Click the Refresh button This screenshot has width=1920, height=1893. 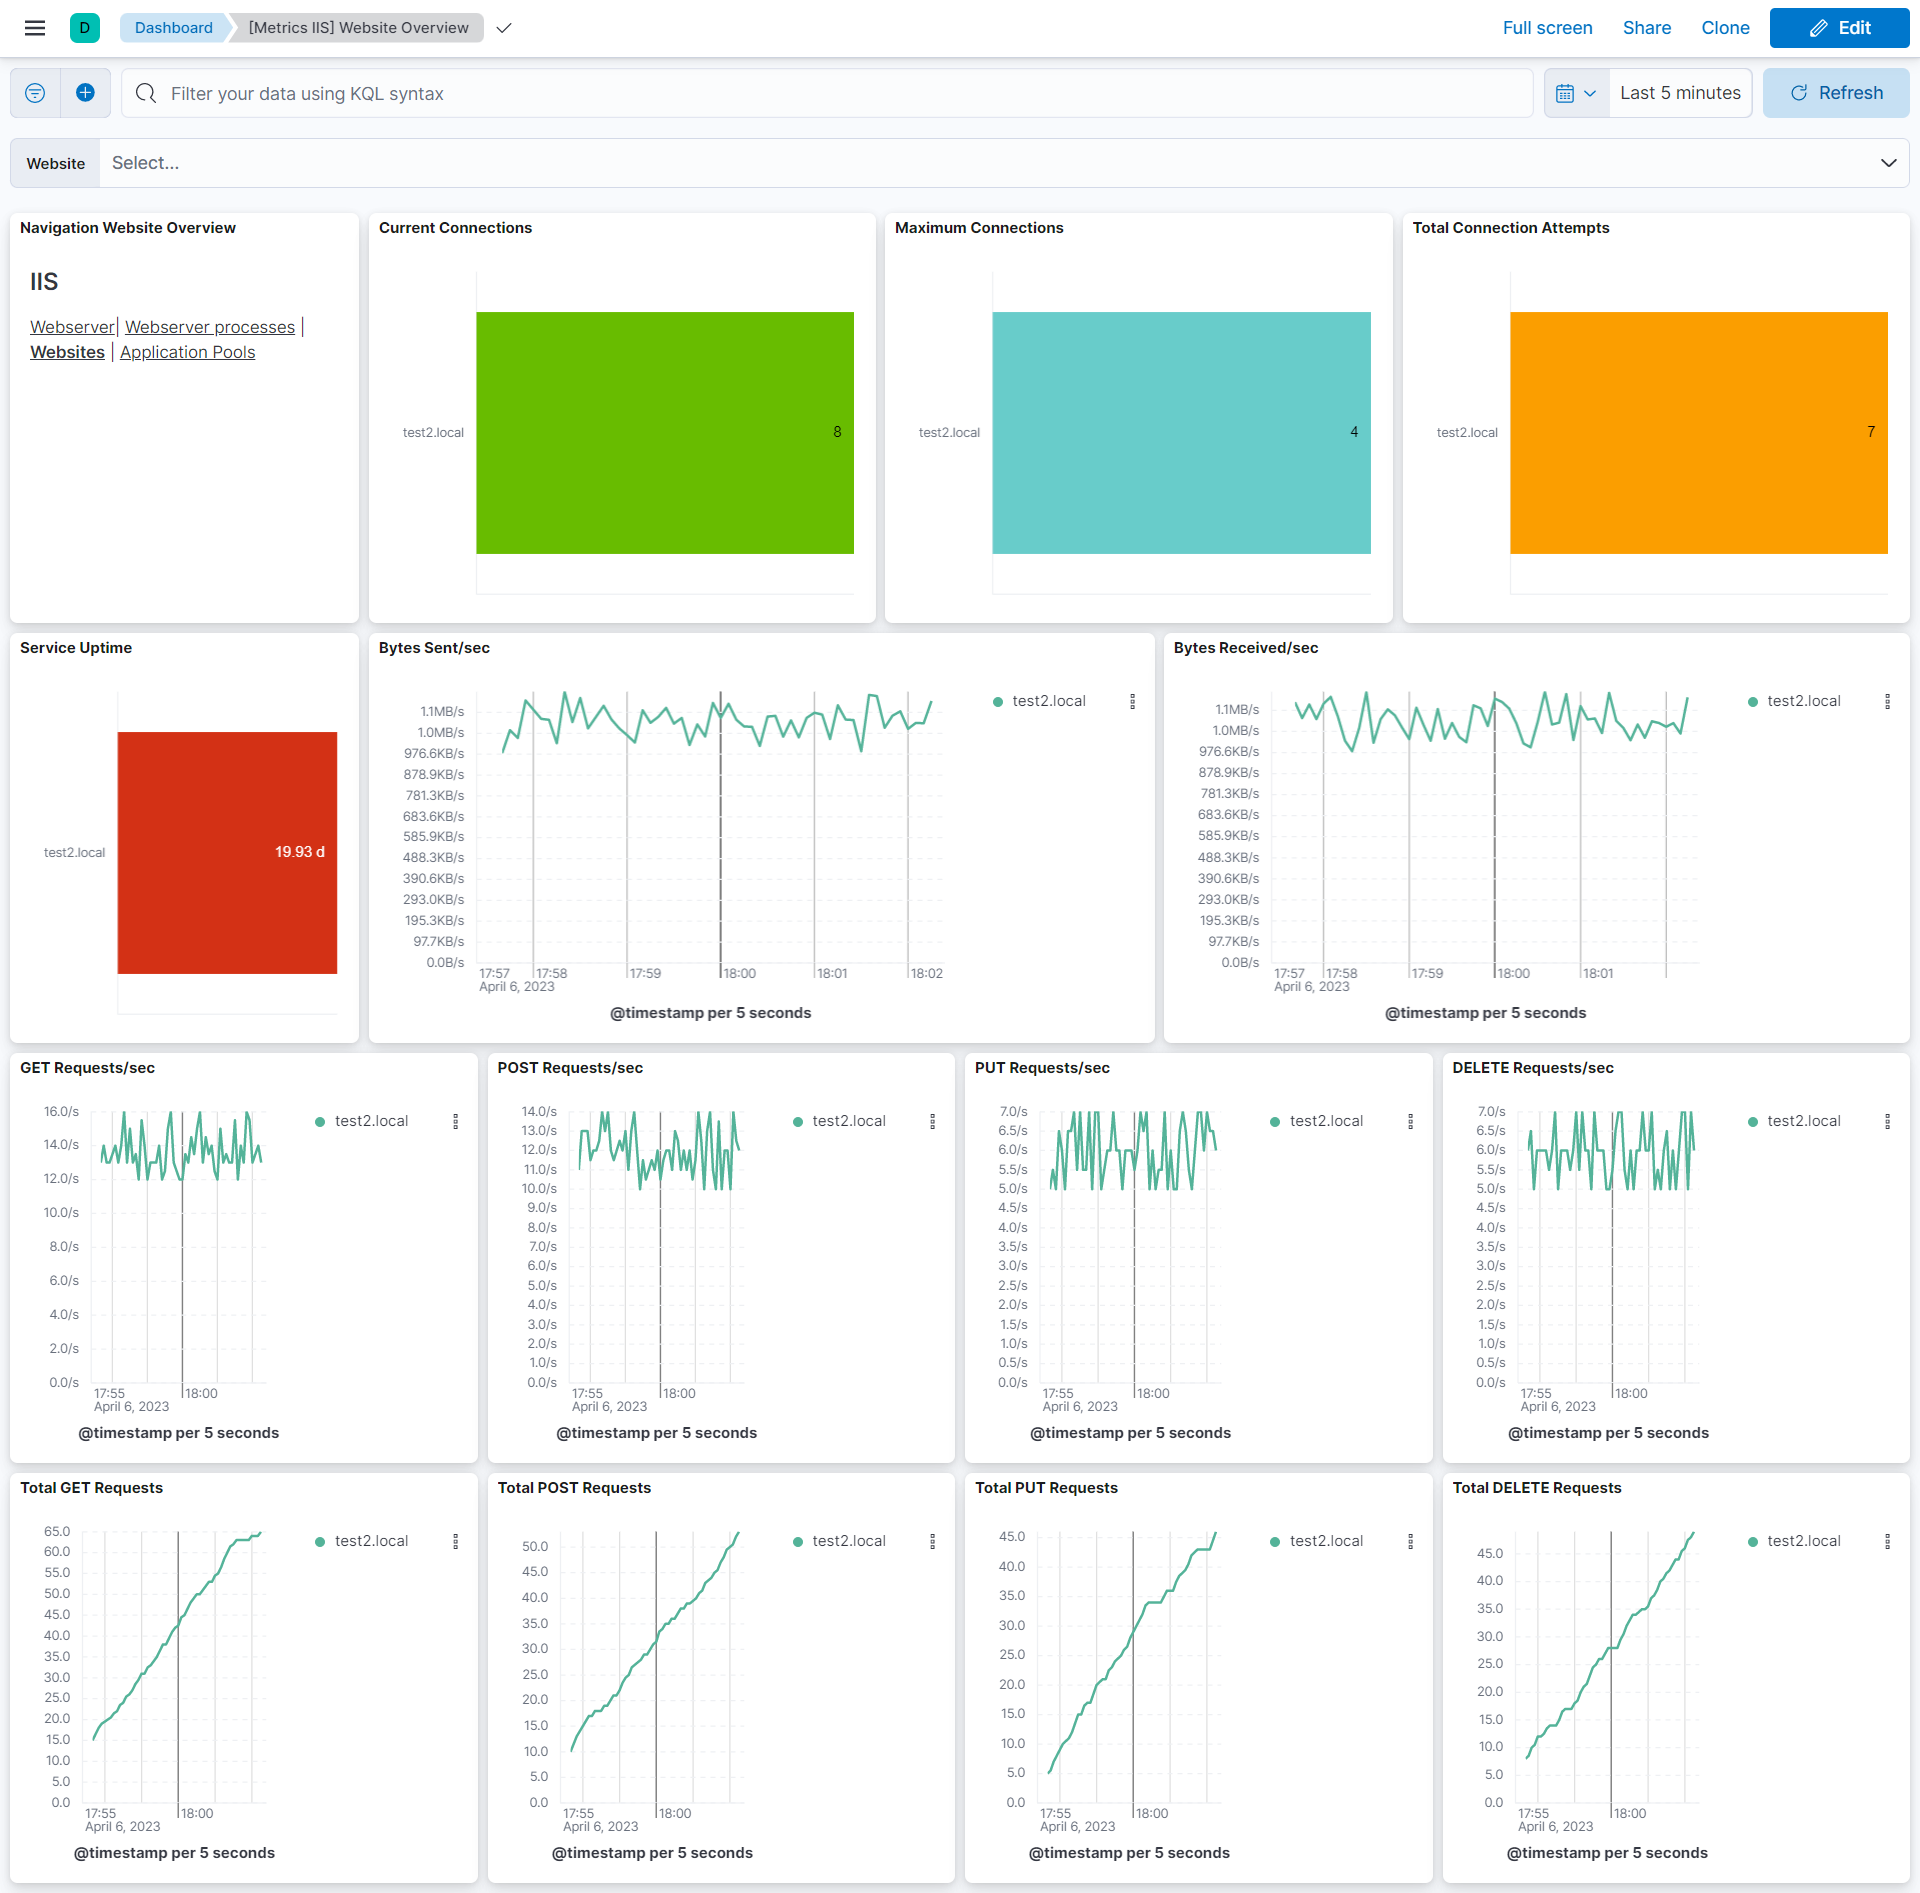(1836, 93)
